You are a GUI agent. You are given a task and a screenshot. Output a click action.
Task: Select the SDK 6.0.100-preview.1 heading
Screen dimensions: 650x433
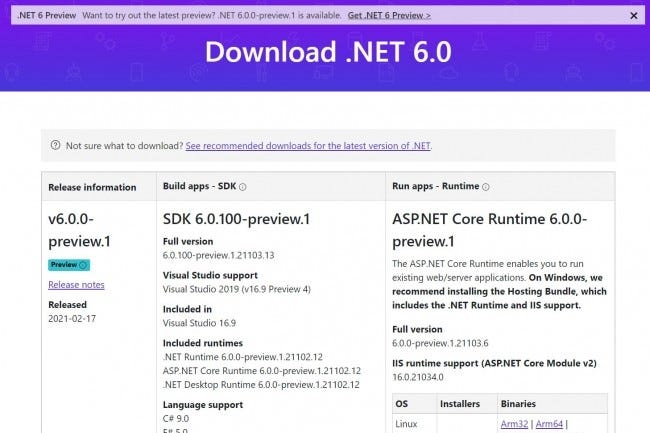pos(236,219)
